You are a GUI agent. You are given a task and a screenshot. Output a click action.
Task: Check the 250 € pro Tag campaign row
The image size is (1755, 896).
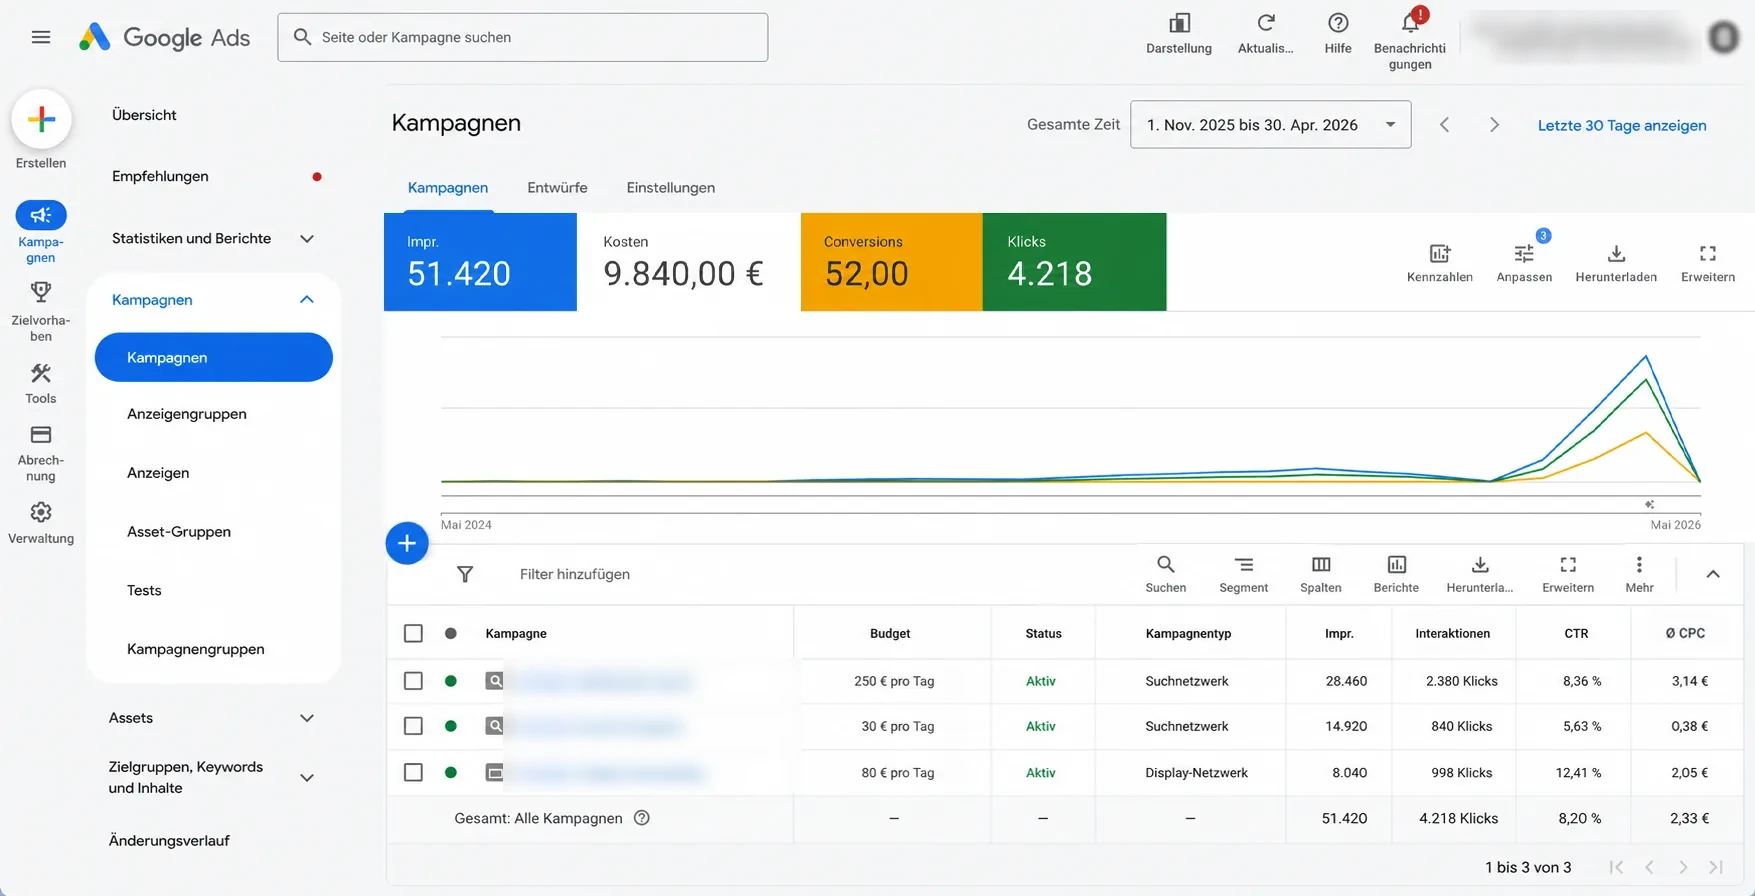(413, 681)
